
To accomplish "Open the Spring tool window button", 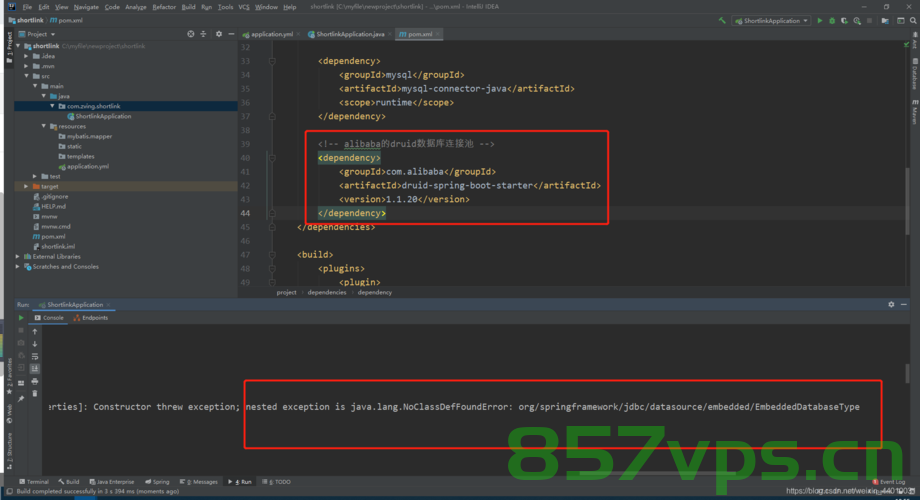I will pyautogui.click(x=157, y=482).
